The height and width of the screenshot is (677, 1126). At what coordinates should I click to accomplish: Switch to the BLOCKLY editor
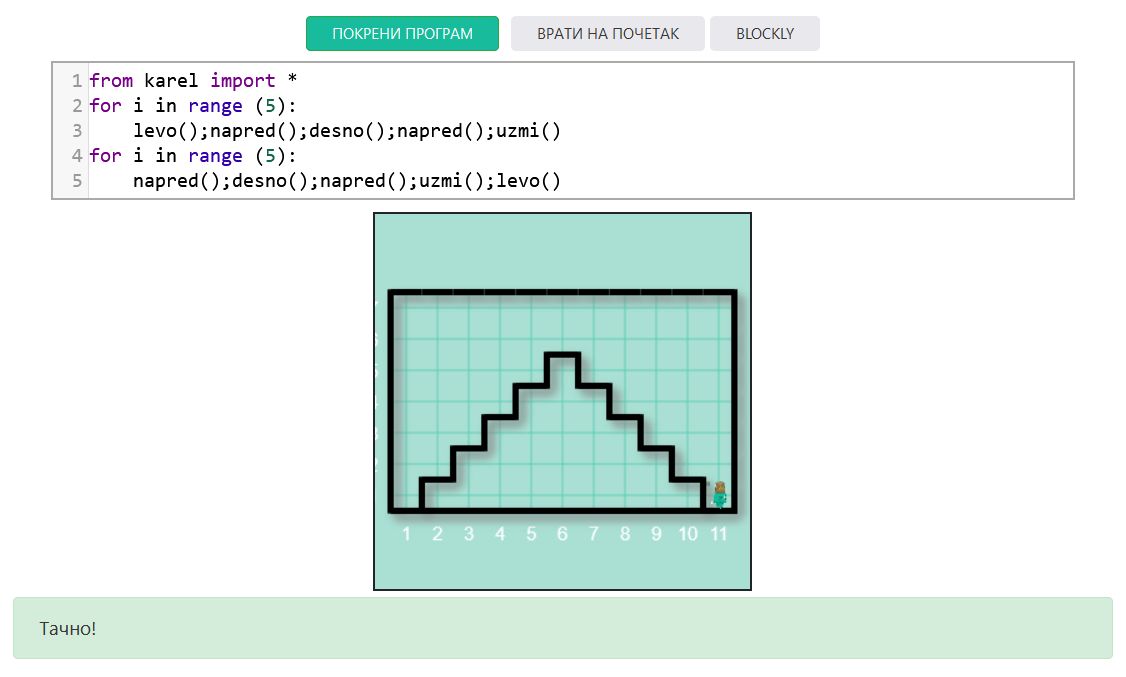764,33
